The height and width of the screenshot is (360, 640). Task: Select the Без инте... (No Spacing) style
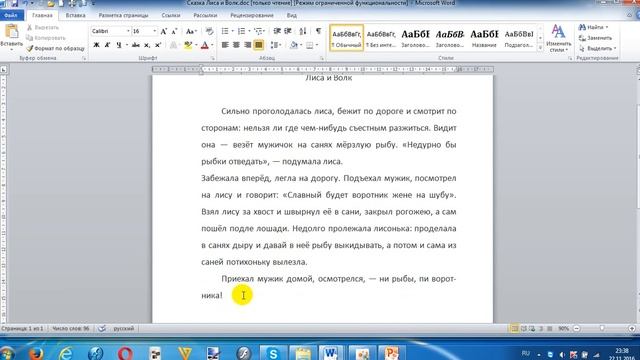pyautogui.click(x=381, y=38)
